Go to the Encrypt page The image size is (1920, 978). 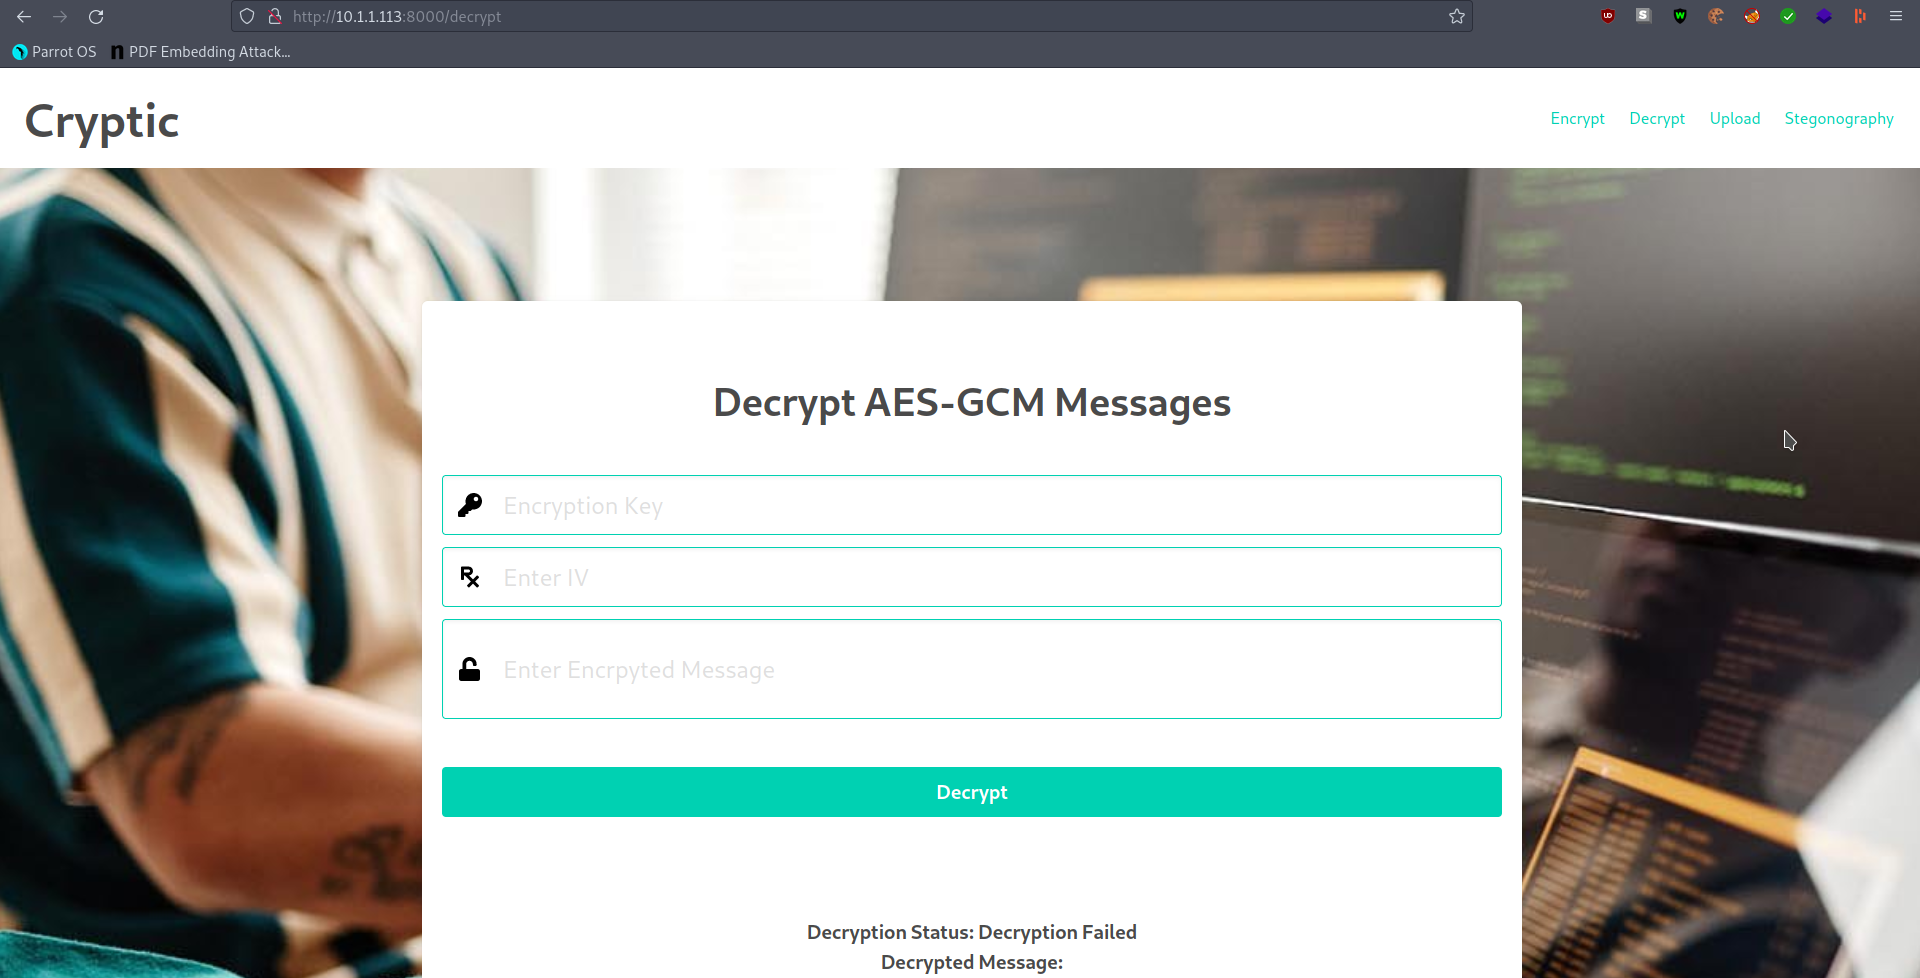pyautogui.click(x=1577, y=118)
